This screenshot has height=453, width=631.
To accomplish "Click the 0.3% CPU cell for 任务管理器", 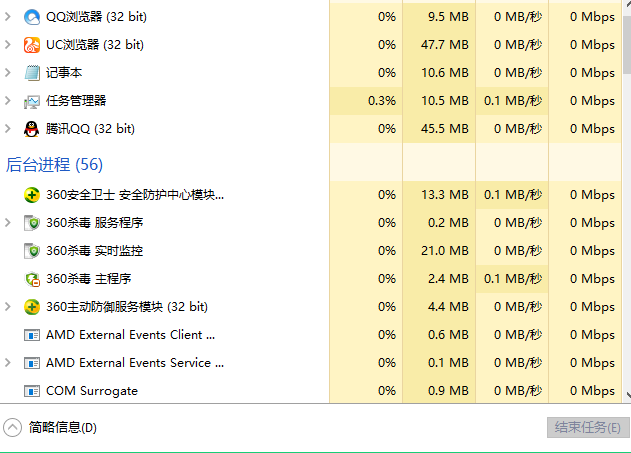I will (x=381, y=101).
